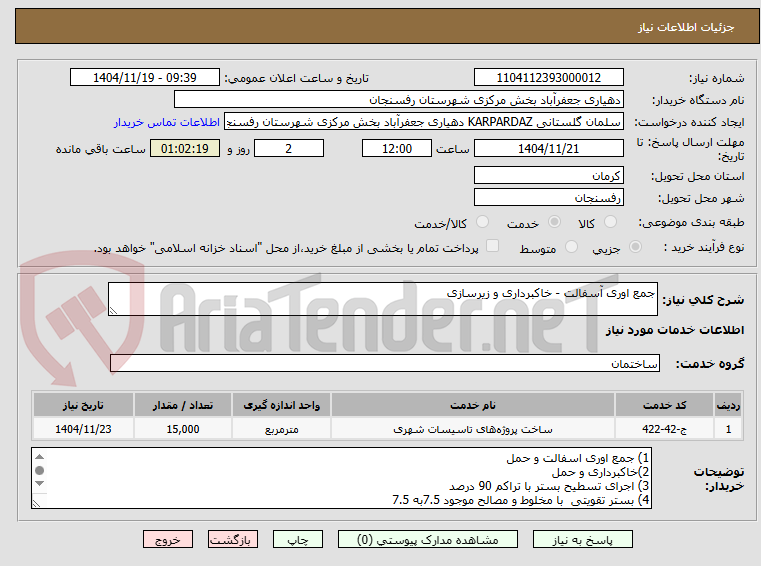
Task: Open مشاهده مدارک پیوستی (0) button
Action: tap(428, 539)
